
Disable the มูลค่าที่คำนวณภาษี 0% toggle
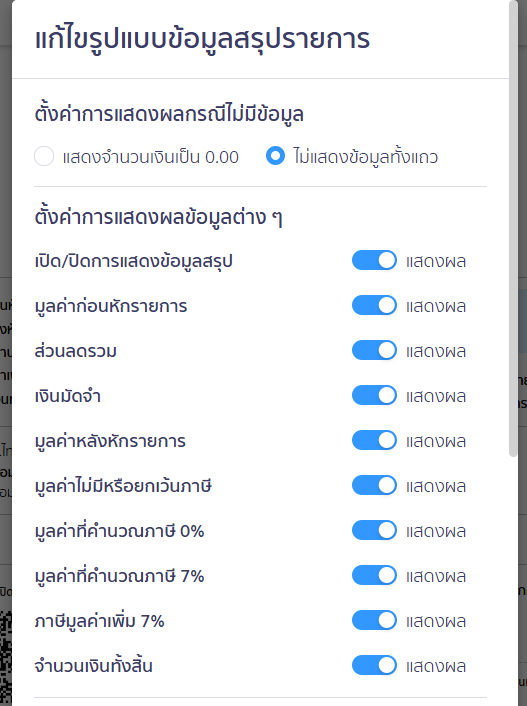(374, 531)
